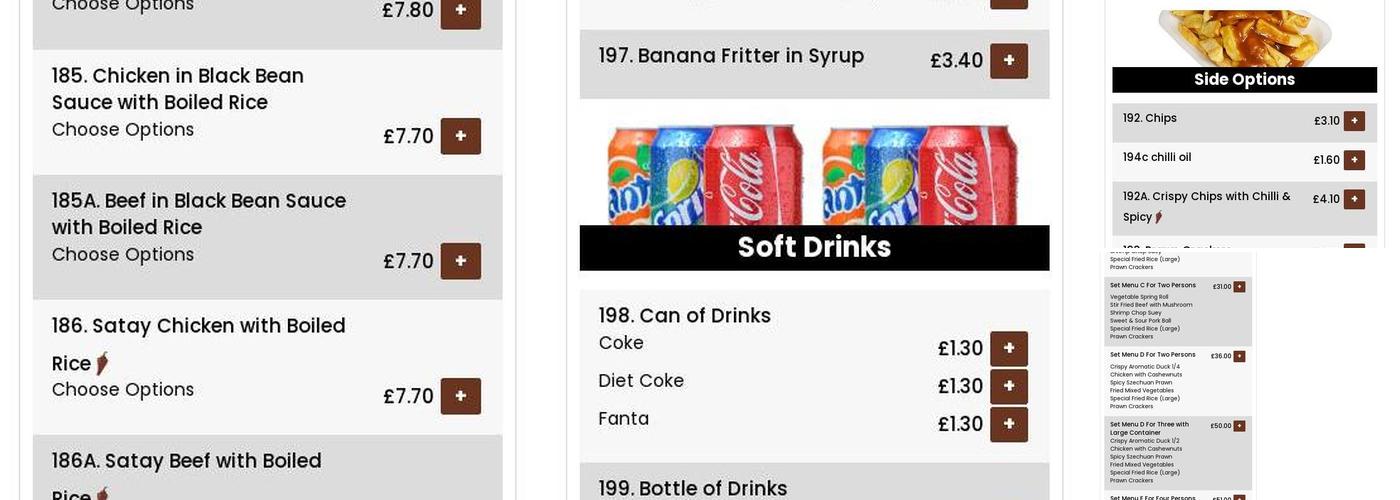Open Choose Options for Beef in Black Bean
Viewport: 1400px width, 500px height.
(123, 255)
